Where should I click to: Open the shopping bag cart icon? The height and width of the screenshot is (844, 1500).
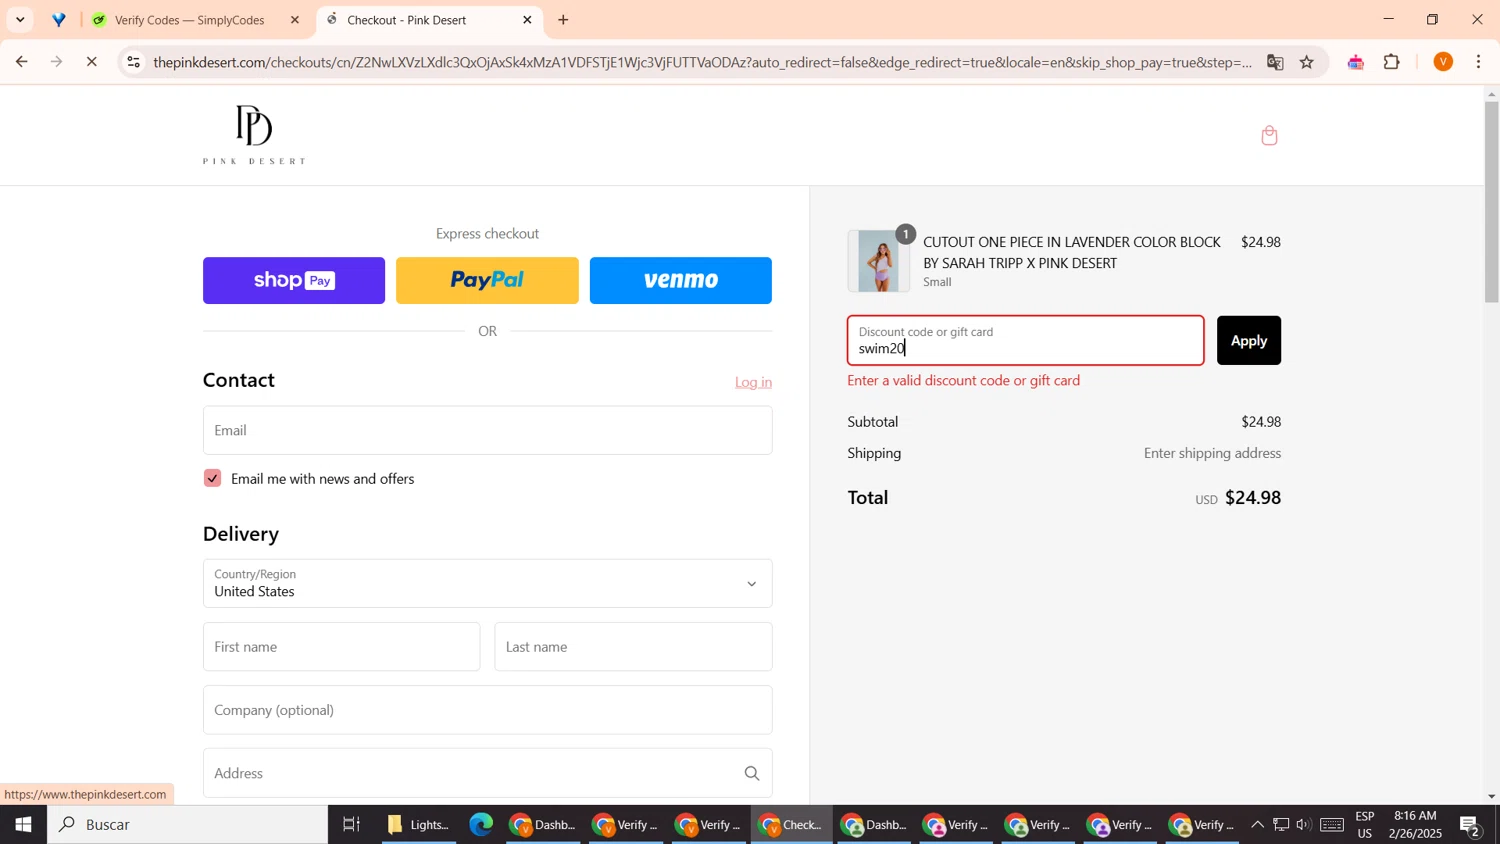coord(1269,136)
